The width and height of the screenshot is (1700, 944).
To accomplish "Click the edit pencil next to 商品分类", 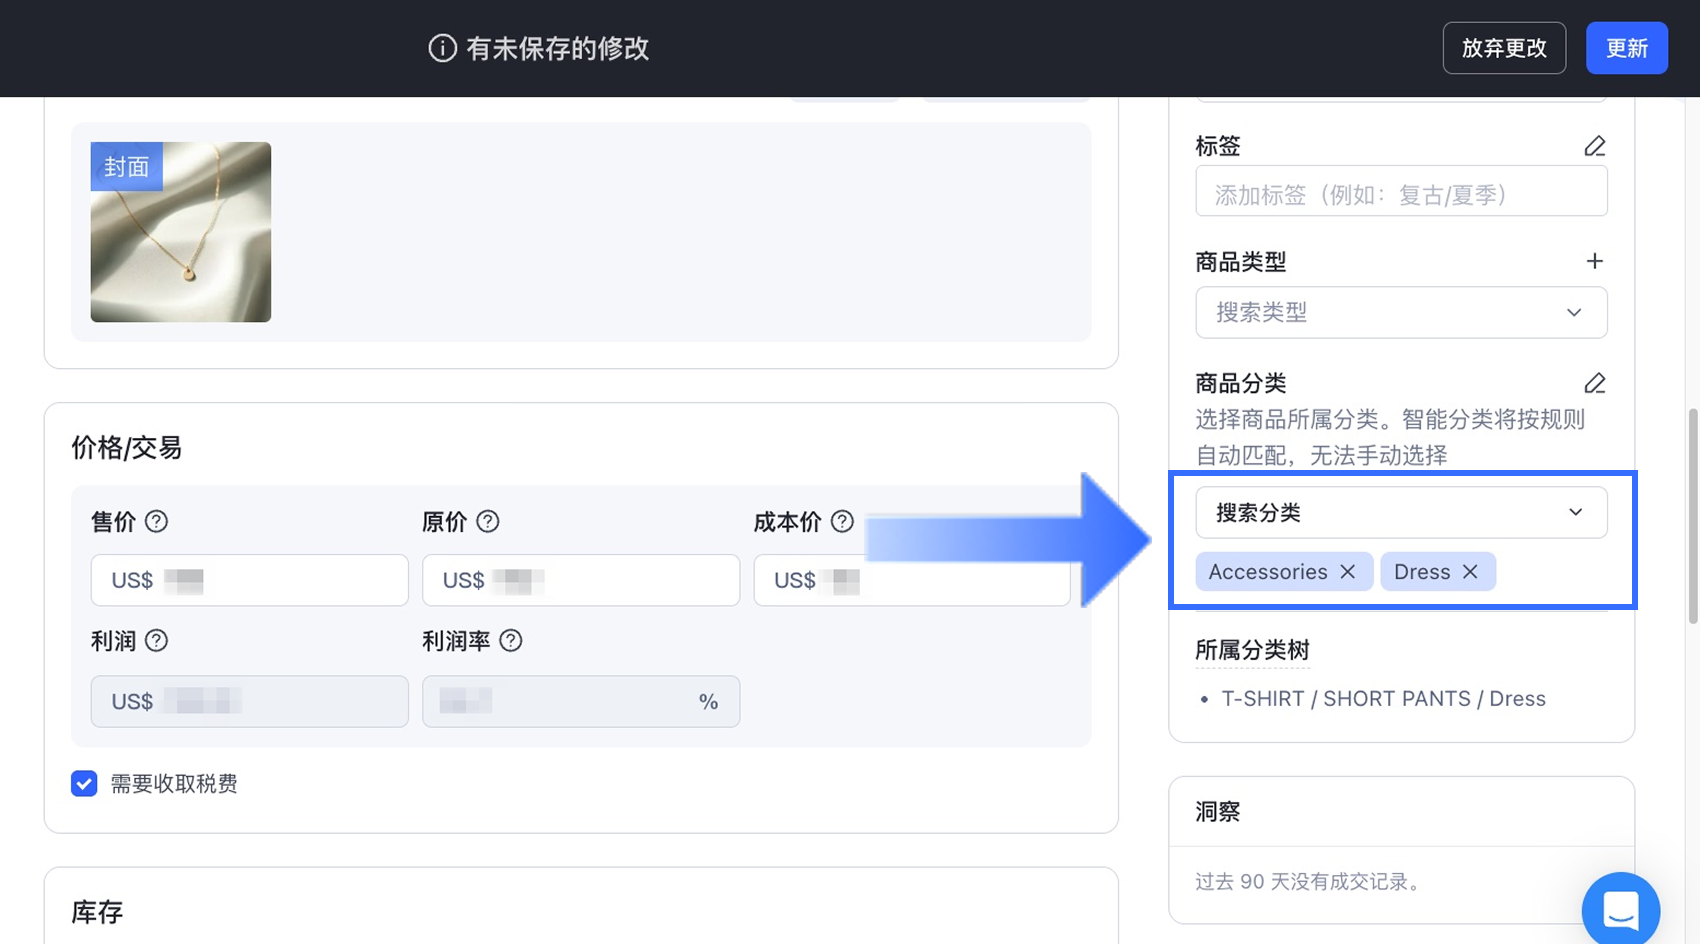I will point(1595,383).
